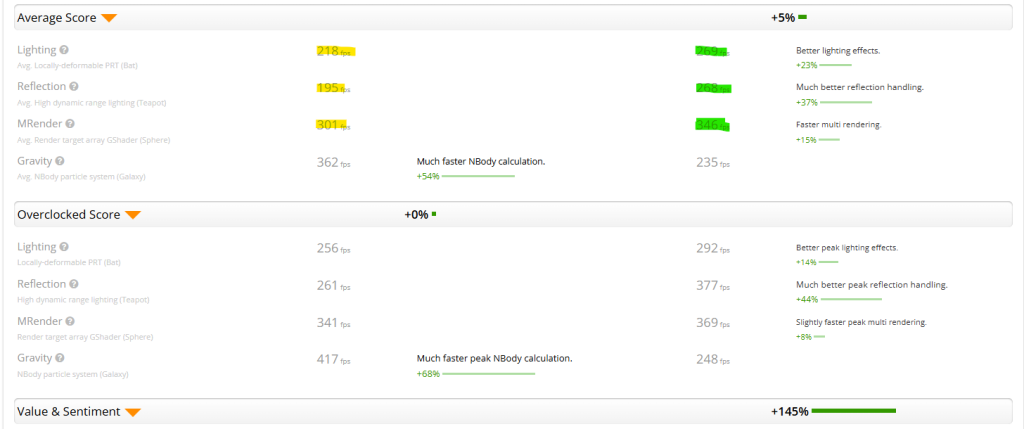Click the Lighting label in Average Score
Image resolution: width=1024 pixels, height=429 pixels.
click(x=36, y=50)
